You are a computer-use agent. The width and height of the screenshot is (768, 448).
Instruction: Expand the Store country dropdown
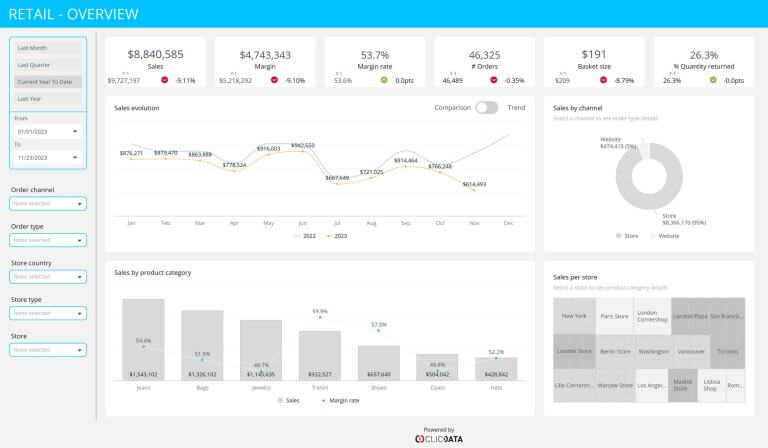[48, 276]
